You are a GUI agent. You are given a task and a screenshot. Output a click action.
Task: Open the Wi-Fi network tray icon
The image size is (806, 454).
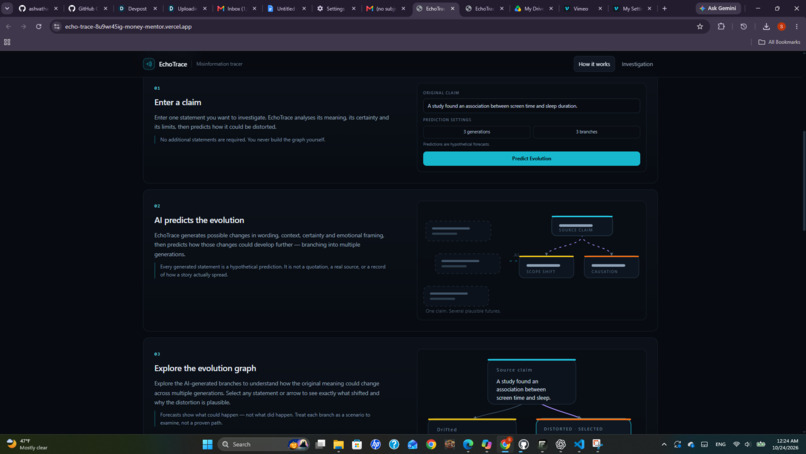pos(736,444)
